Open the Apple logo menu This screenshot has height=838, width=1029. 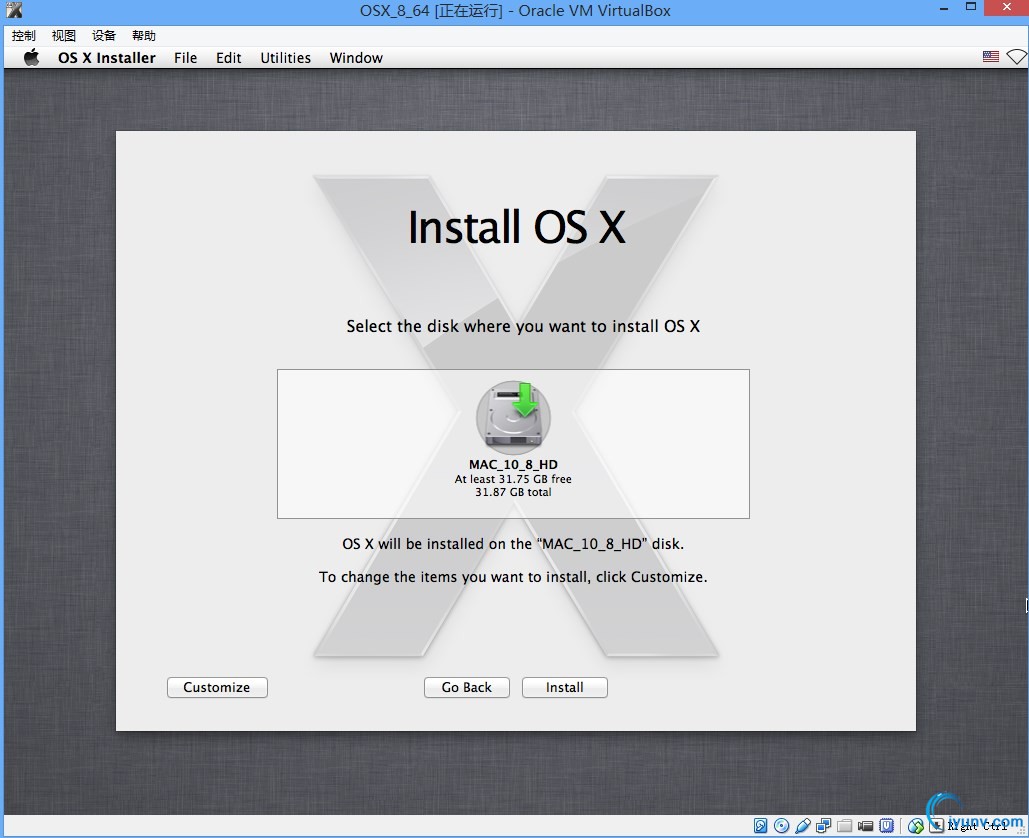click(31, 58)
